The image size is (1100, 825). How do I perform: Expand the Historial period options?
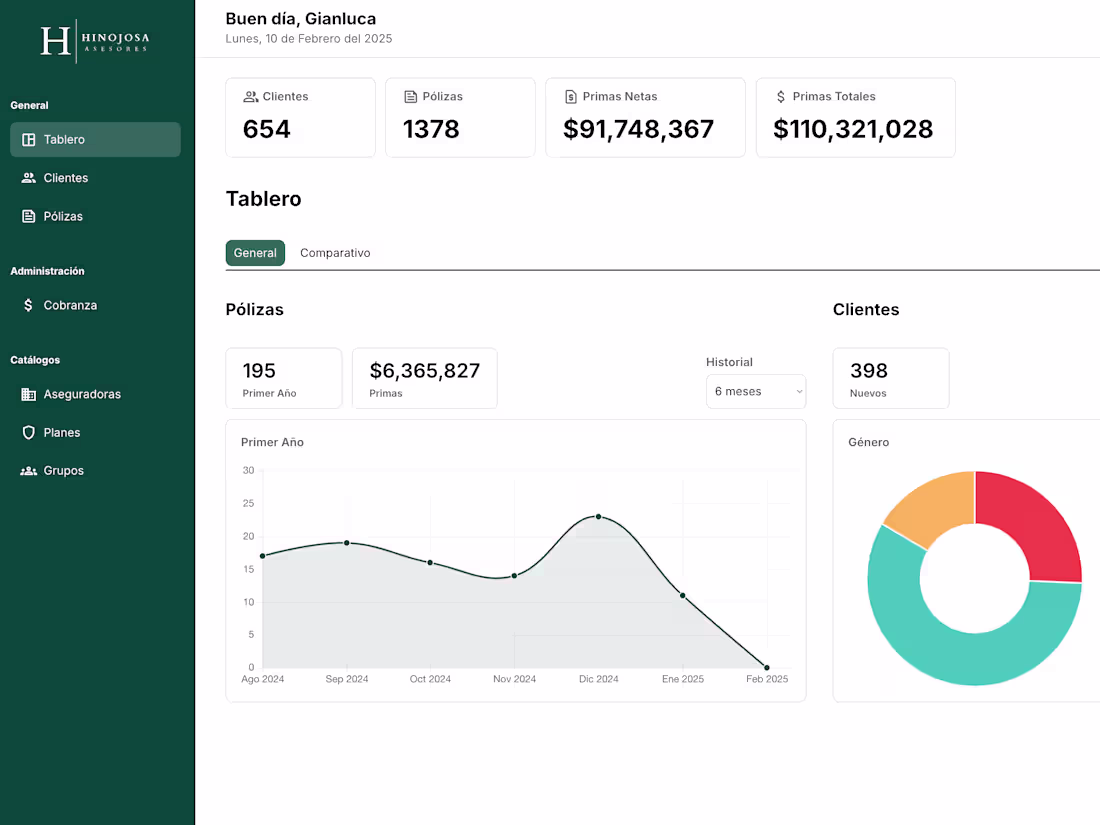point(755,391)
